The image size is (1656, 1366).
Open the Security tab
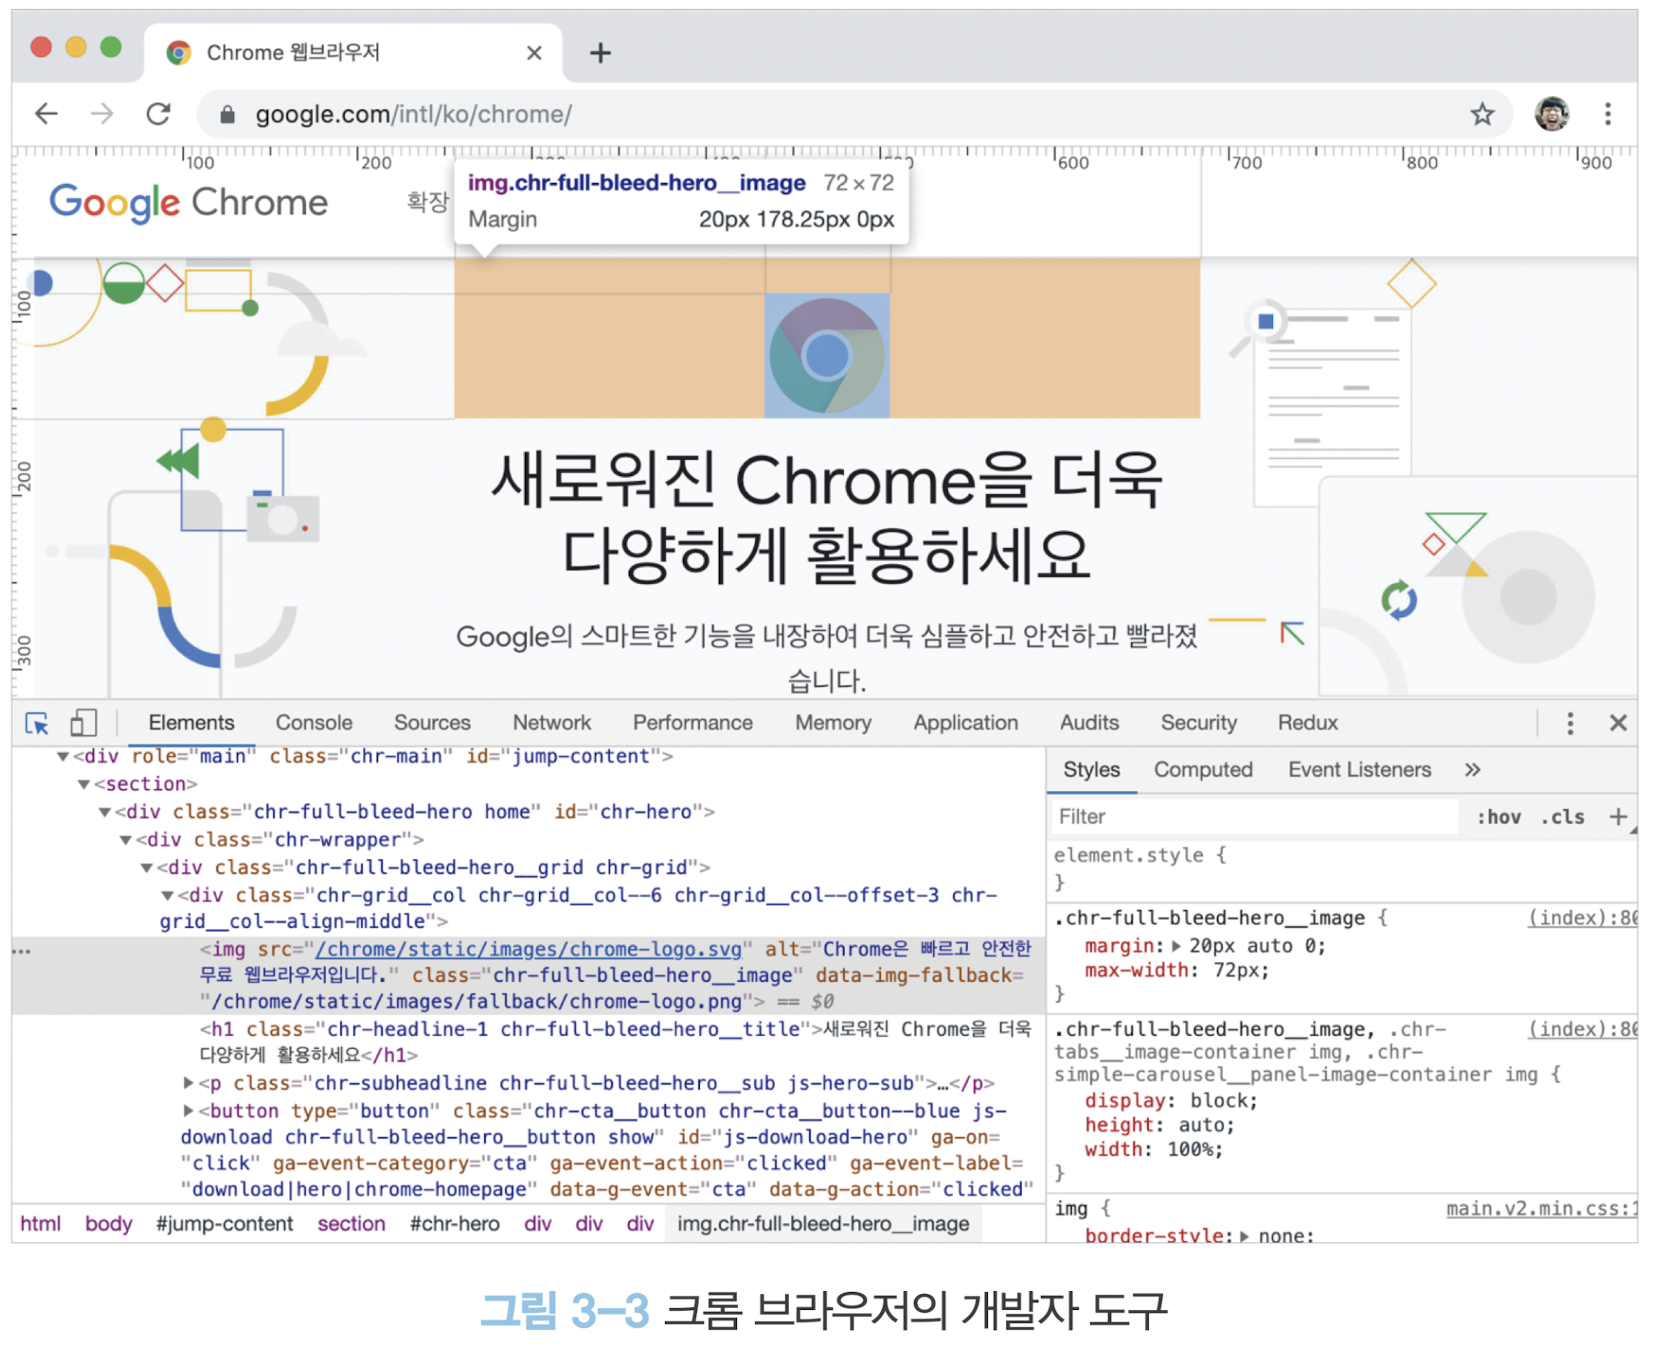pyautogui.click(x=1199, y=723)
